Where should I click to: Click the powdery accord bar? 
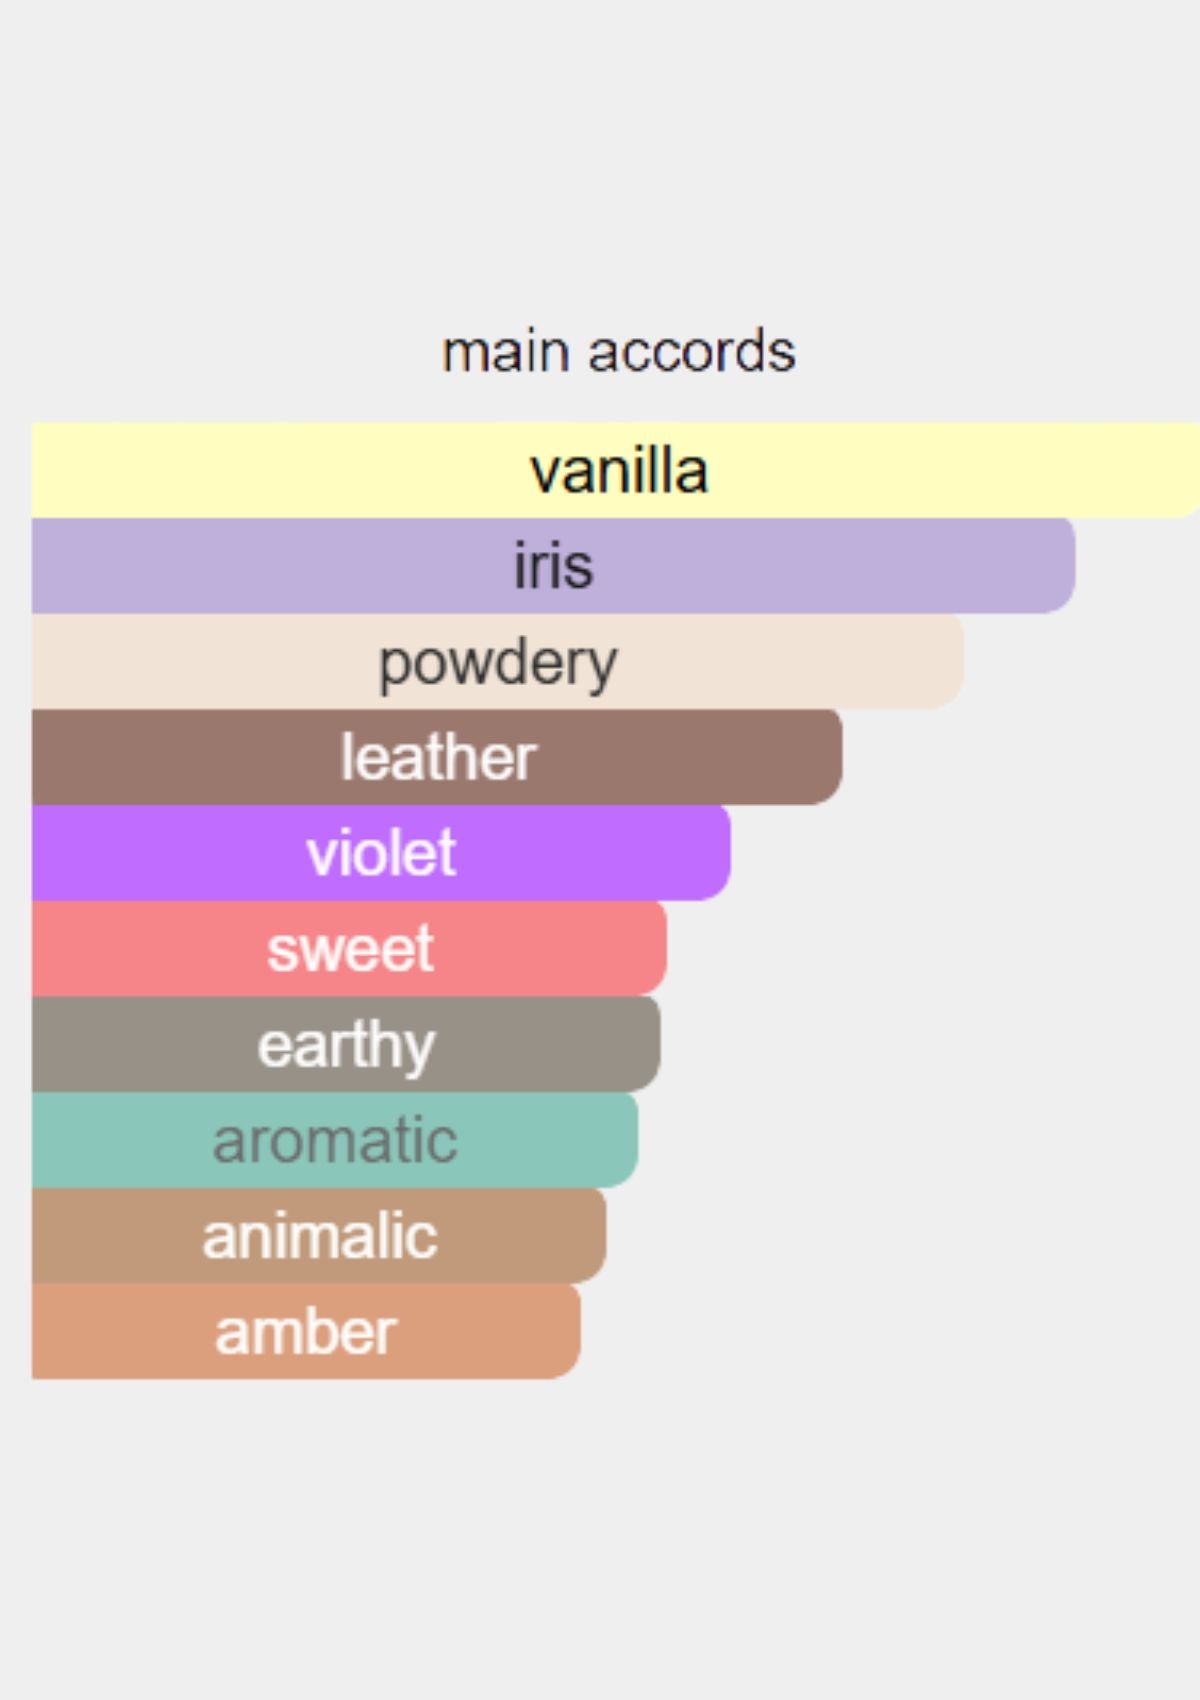point(498,662)
